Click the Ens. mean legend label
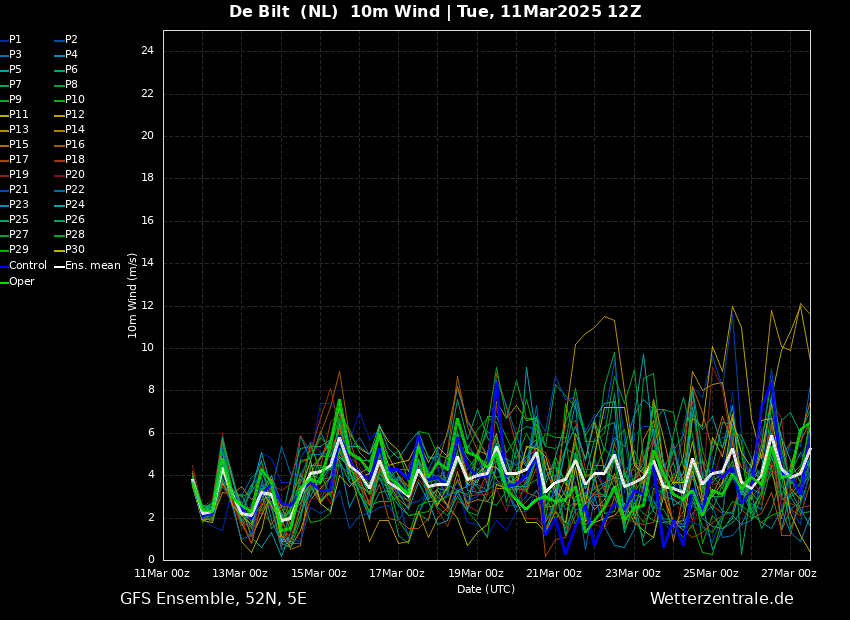 pyautogui.click(x=87, y=266)
